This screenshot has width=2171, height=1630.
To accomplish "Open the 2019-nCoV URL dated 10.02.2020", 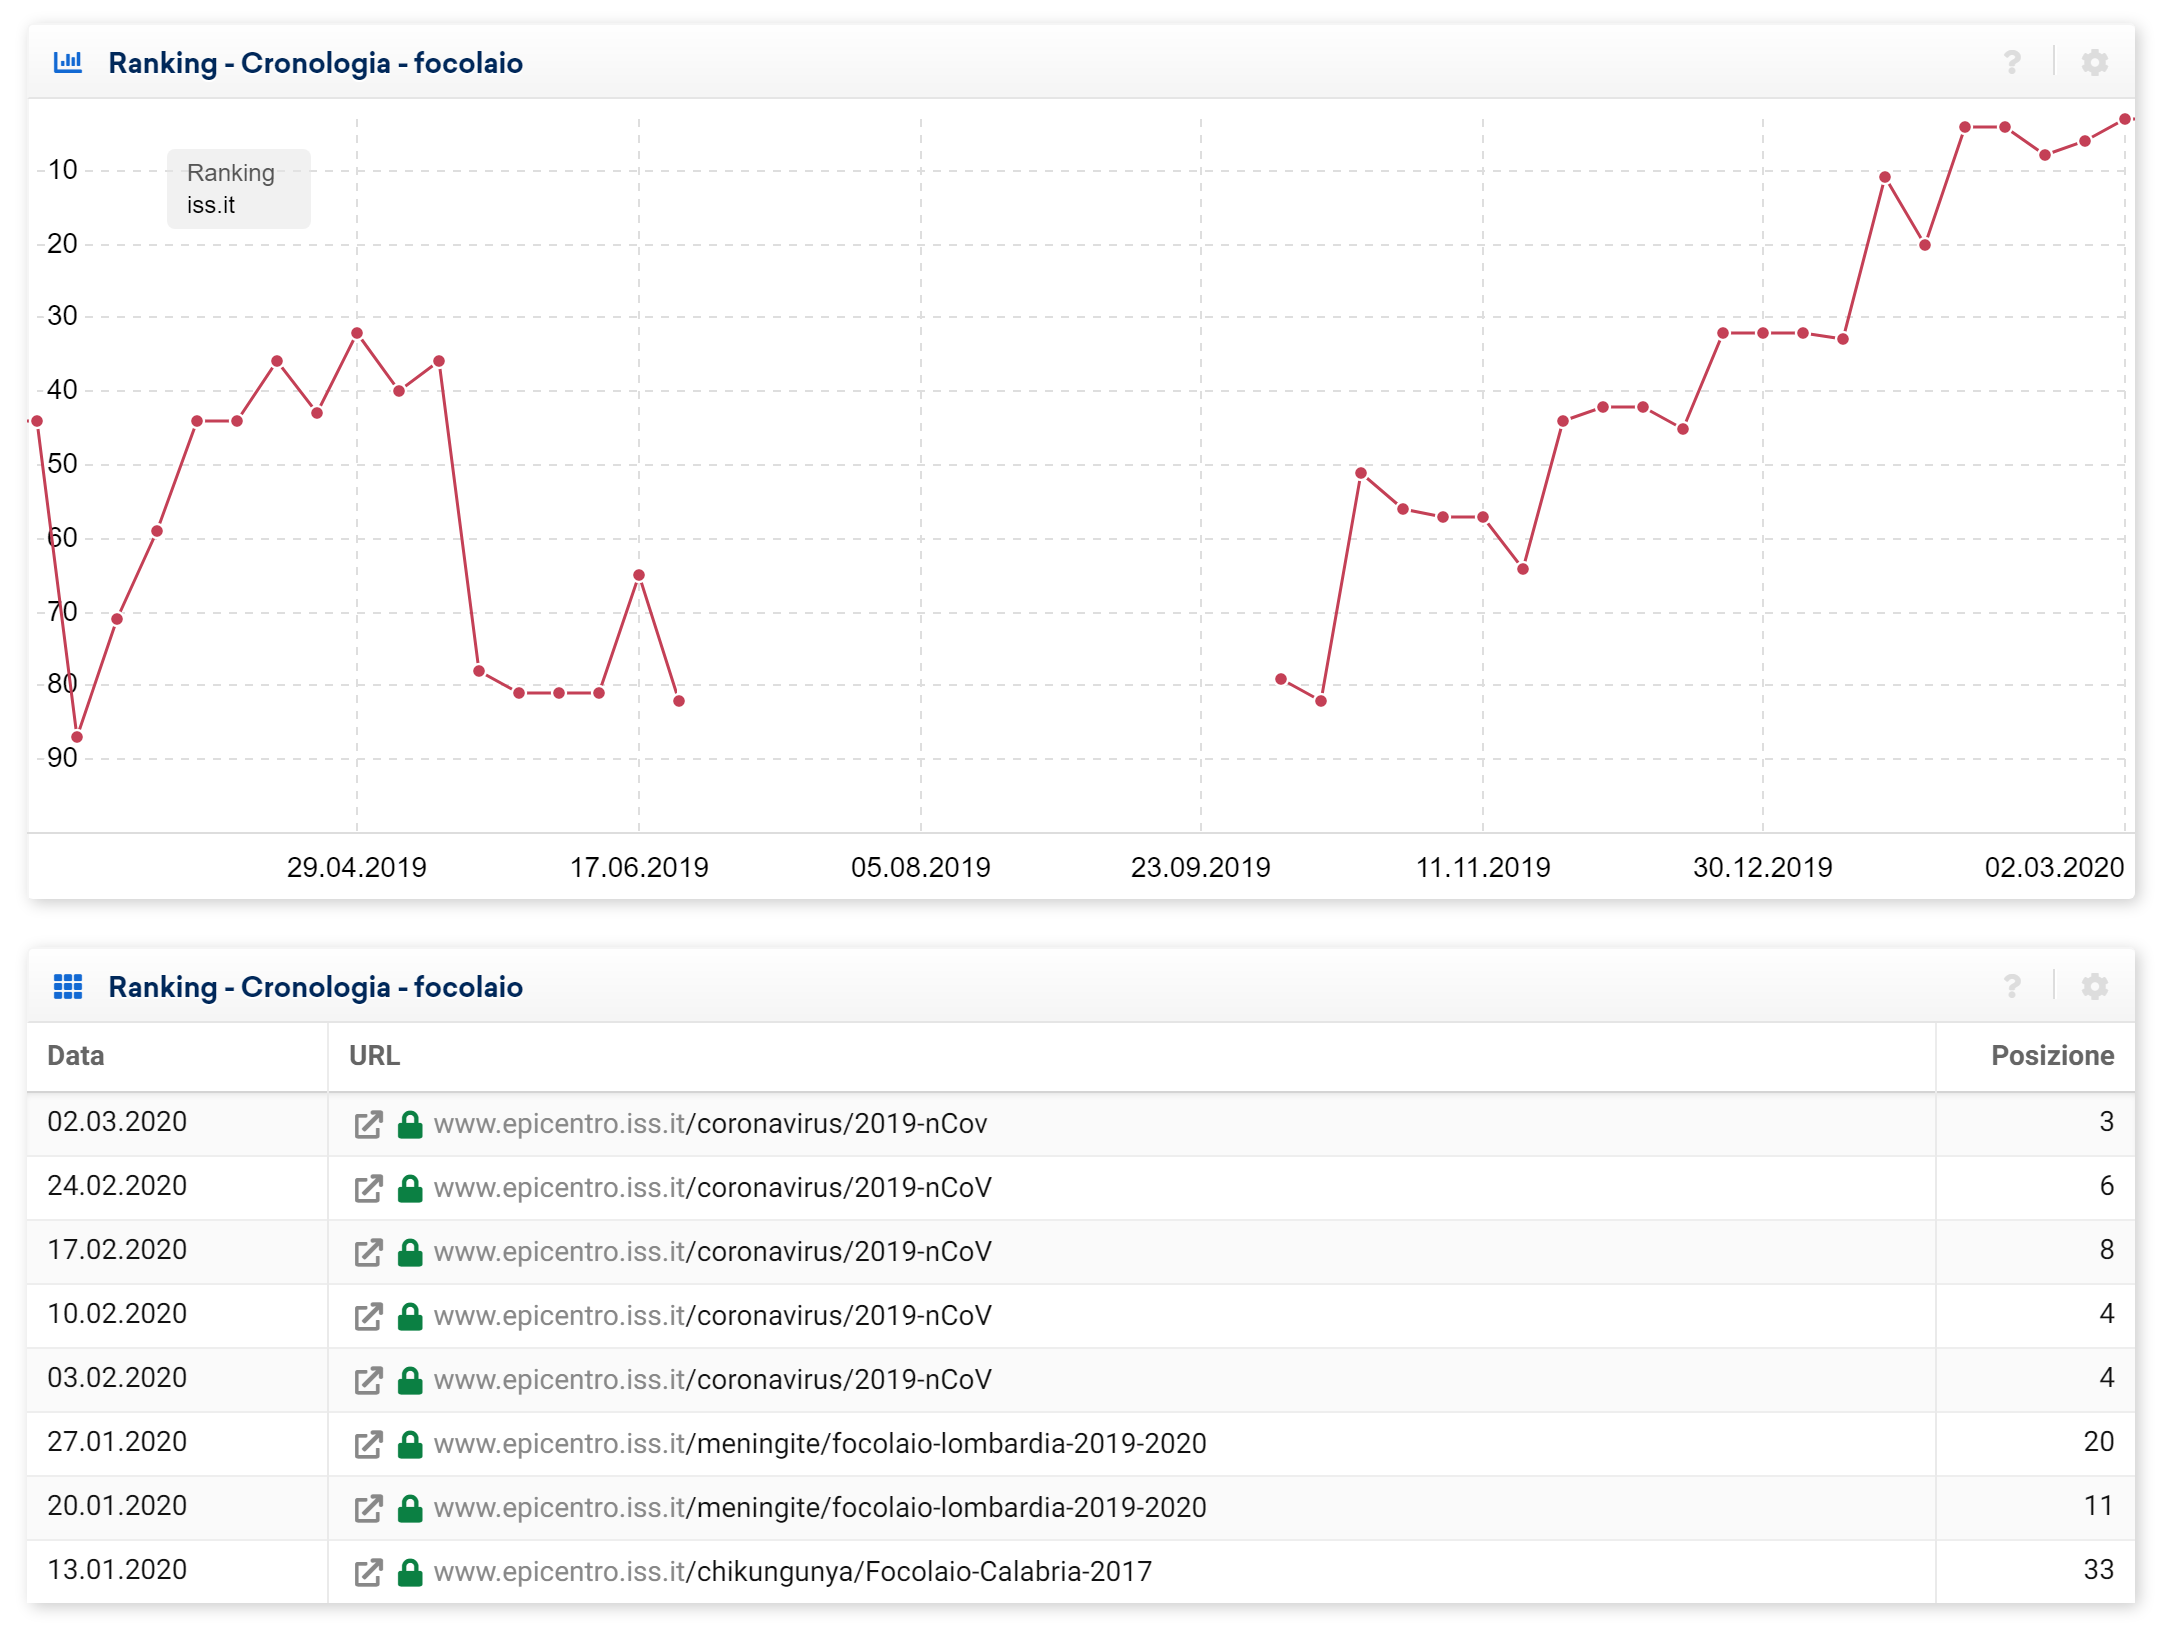I will coord(712,1316).
